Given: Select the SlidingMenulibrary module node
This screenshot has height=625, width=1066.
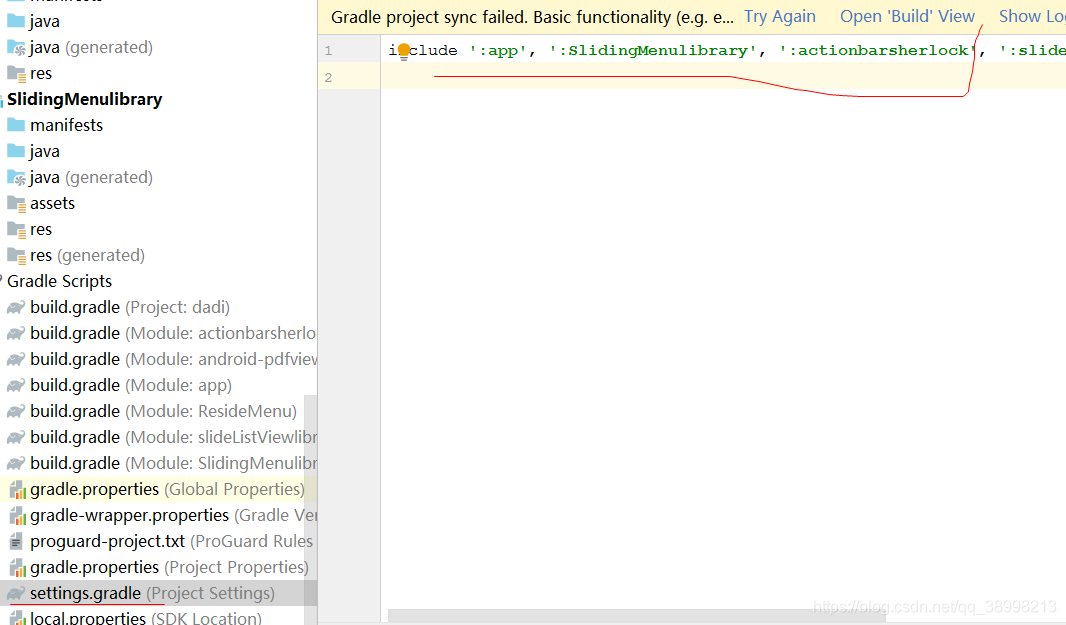Looking at the screenshot, I should point(84,99).
